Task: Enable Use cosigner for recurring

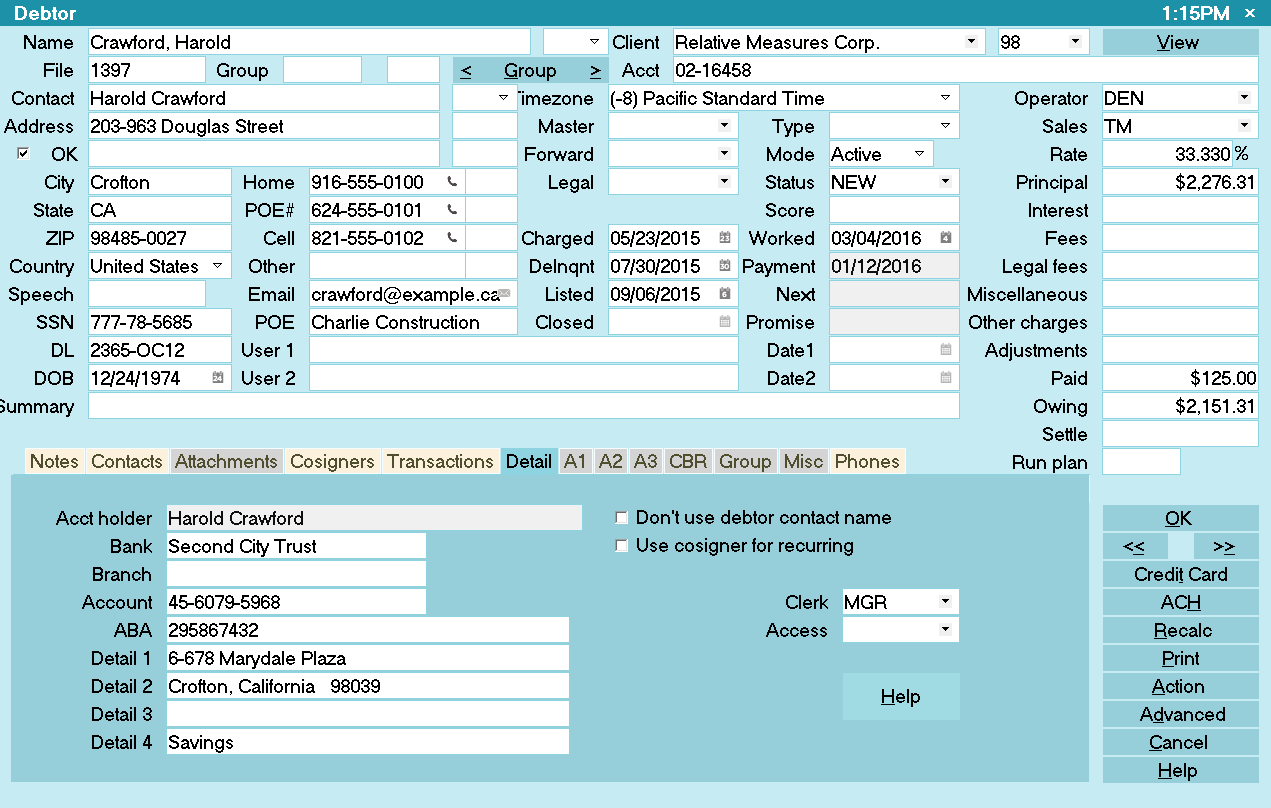Action: (622, 546)
